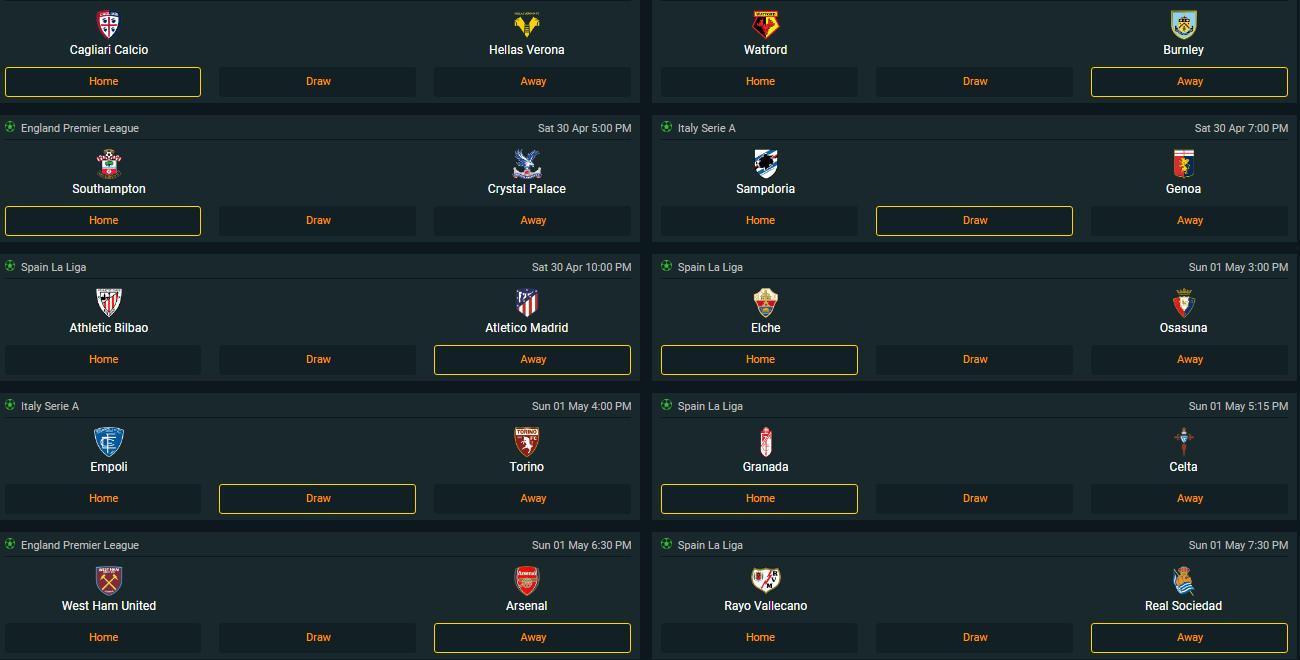This screenshot has height=660, width=1300.
Task: Click the Atletico Madrid crest
Action: point(527,303)
